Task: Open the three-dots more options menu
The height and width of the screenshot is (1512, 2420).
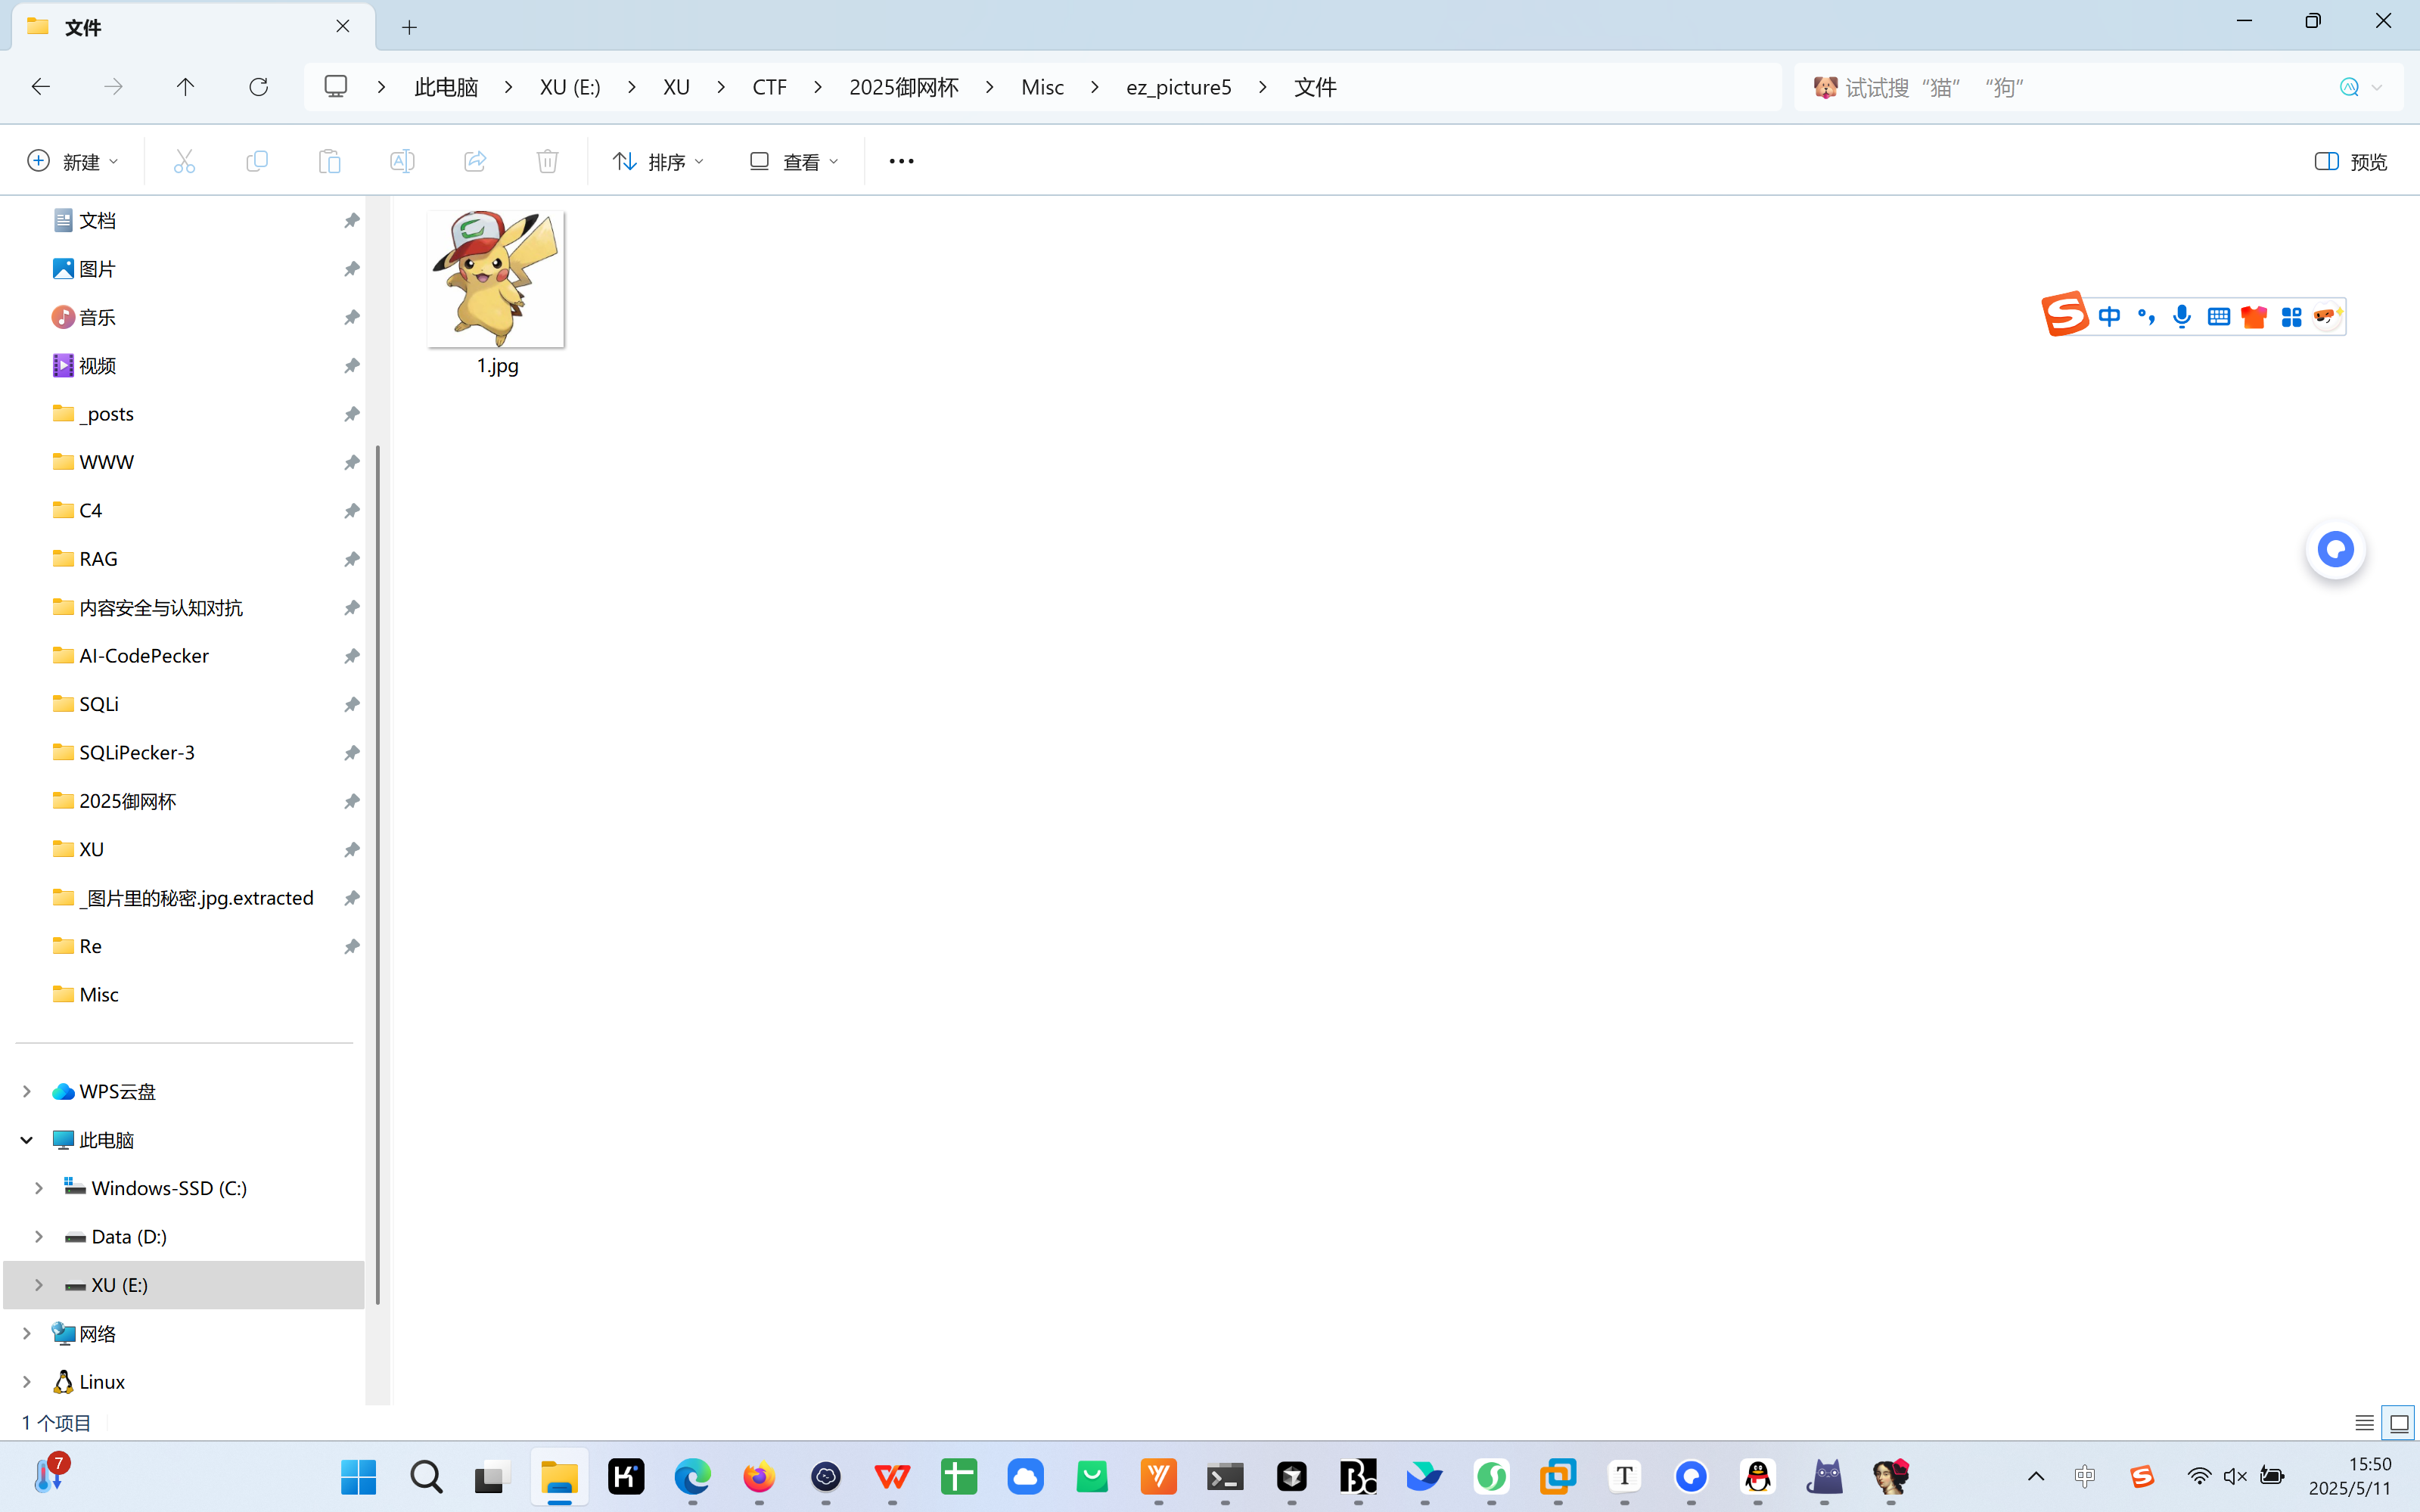Action: (901, 161)
